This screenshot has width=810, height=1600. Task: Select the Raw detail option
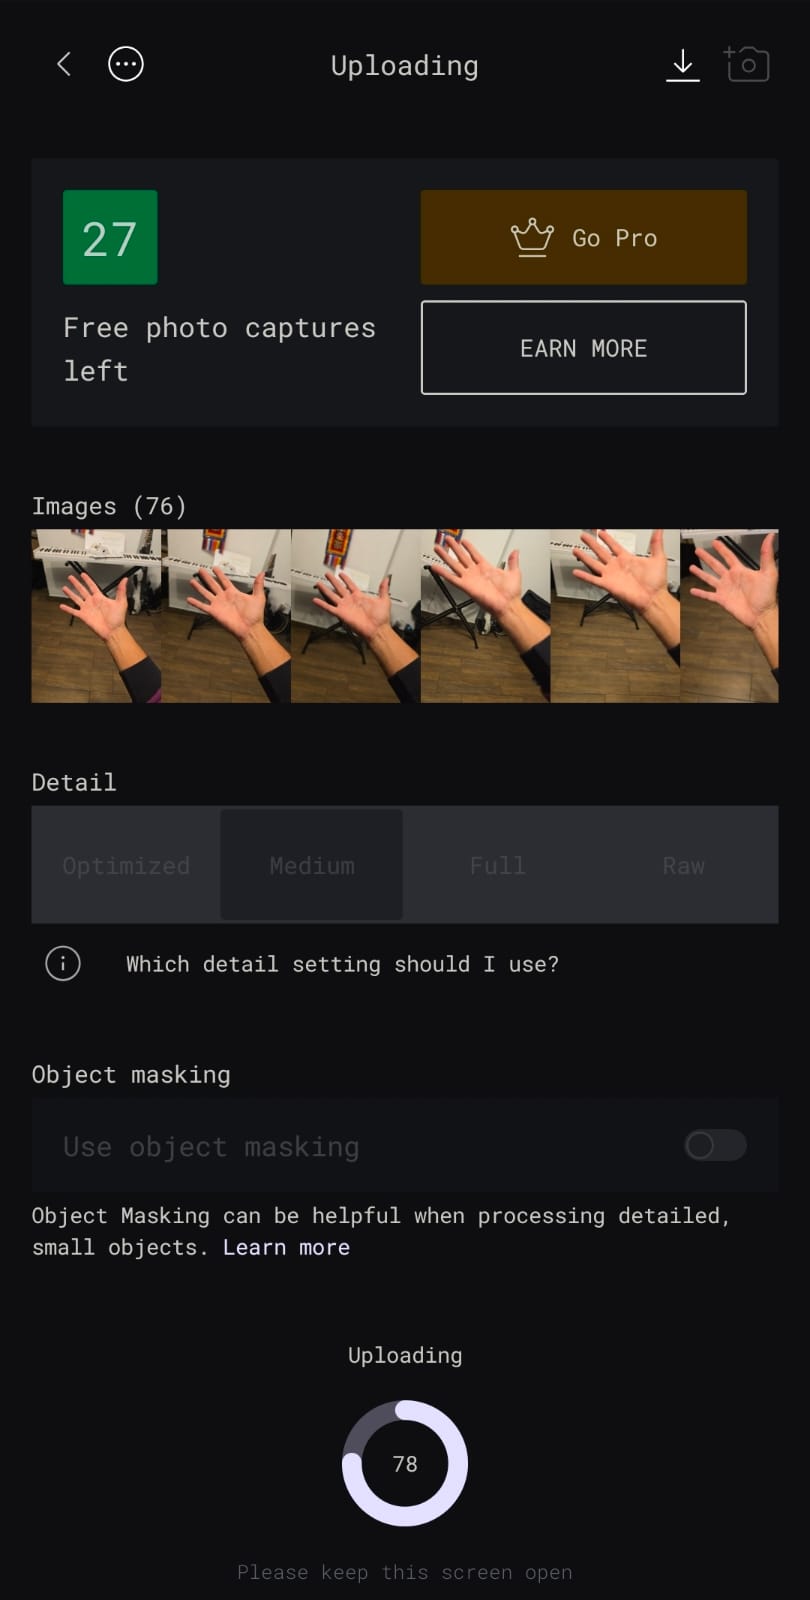click(x=684, y=865)
